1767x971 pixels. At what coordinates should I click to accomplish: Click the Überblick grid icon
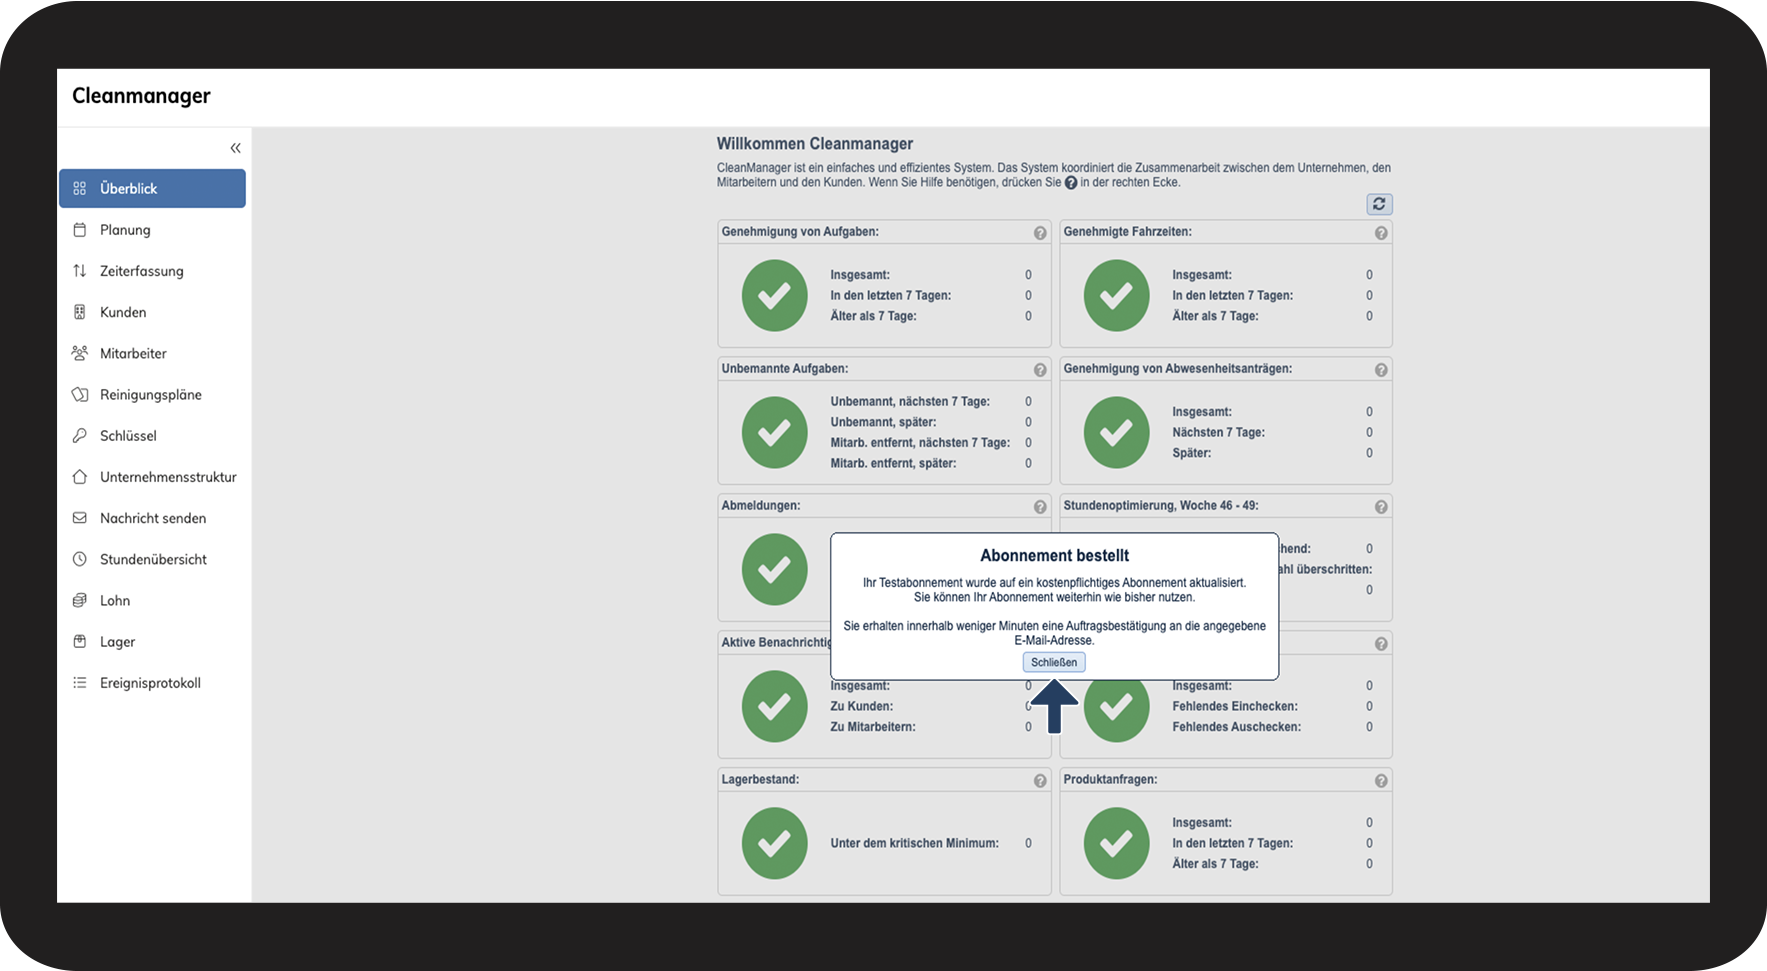pos(80,188)
